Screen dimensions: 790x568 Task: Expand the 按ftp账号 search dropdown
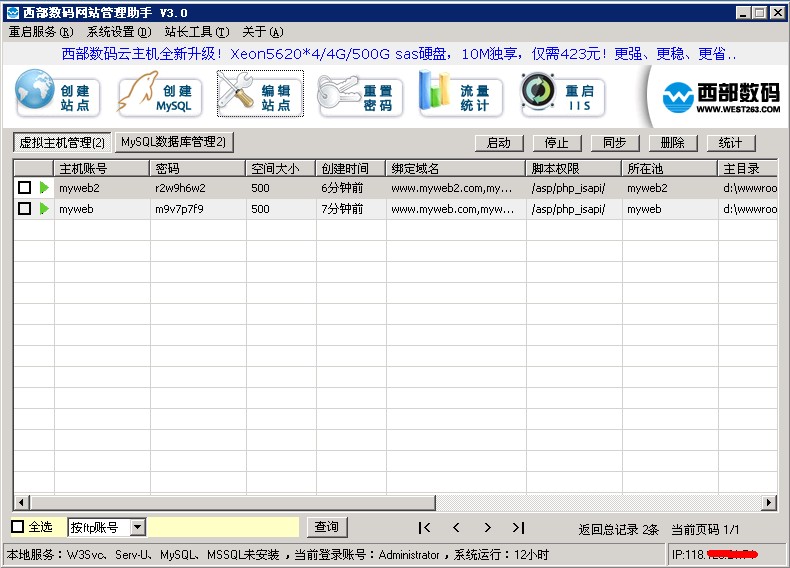[x=138, y=527]
